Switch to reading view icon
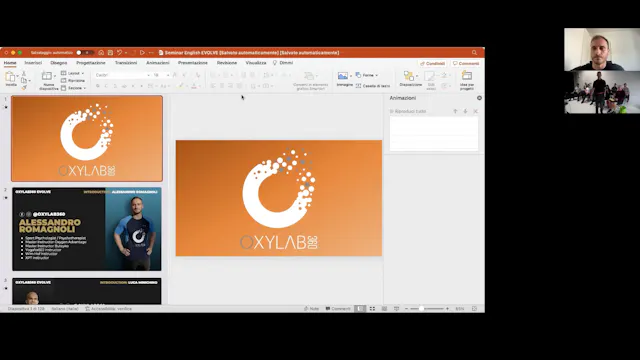This screenshot has width=640, height=360. (384, 309)
